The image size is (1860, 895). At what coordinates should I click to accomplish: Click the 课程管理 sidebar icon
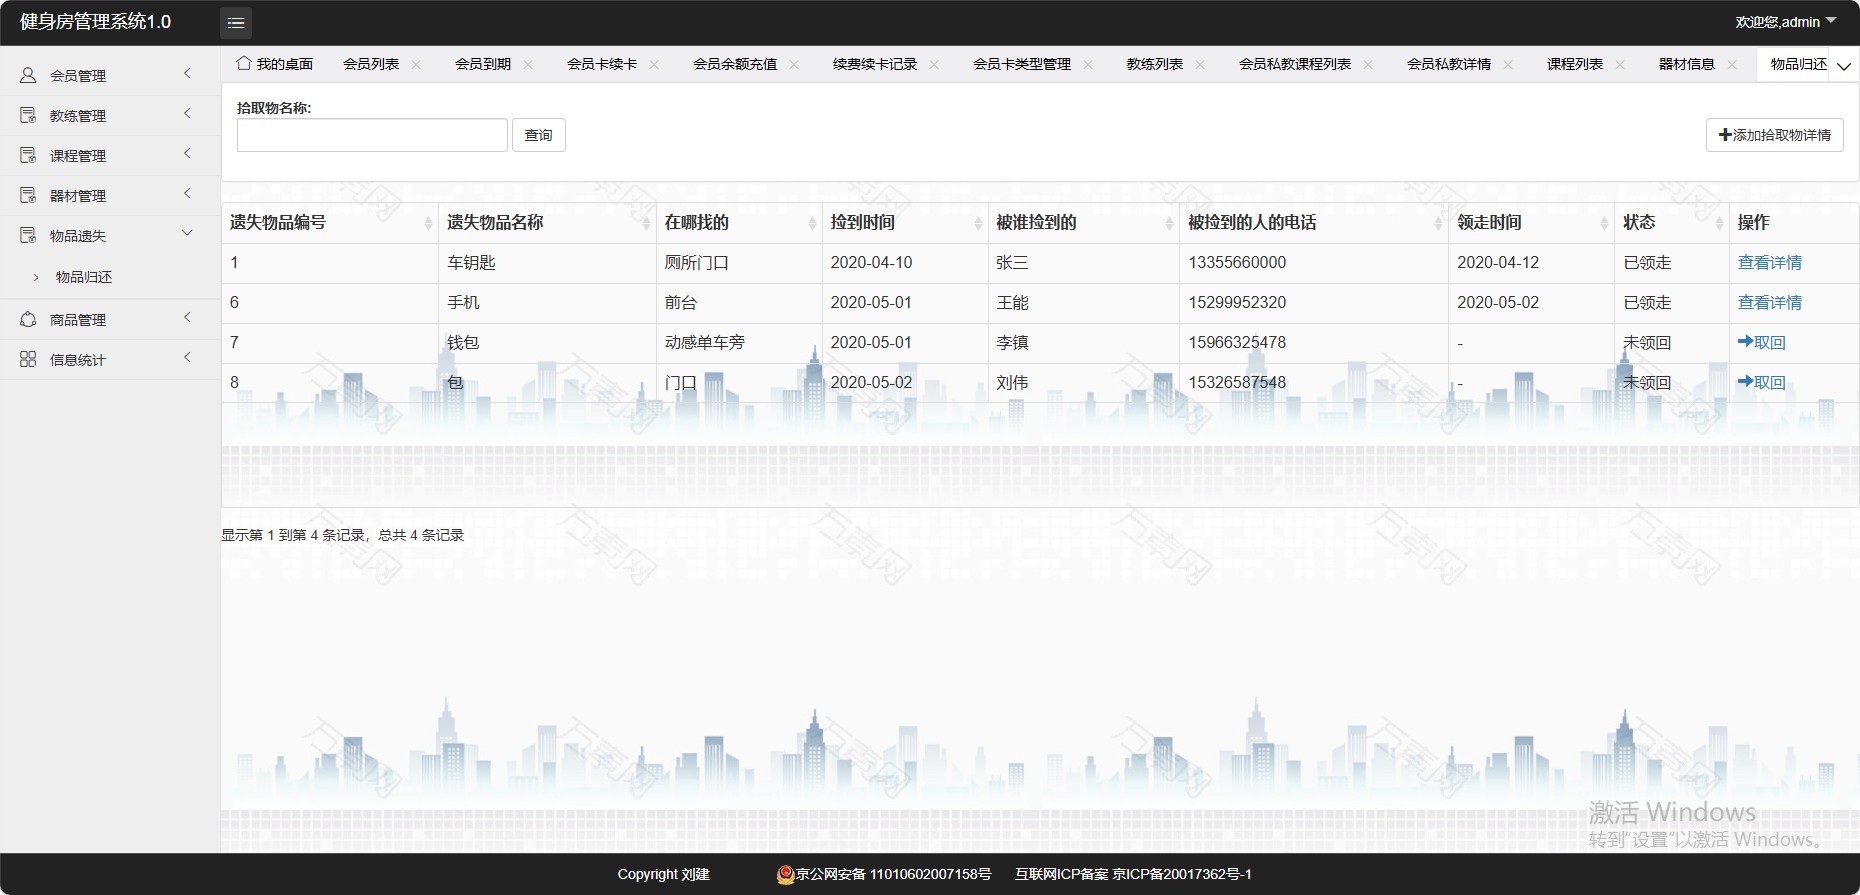[28, 155]
